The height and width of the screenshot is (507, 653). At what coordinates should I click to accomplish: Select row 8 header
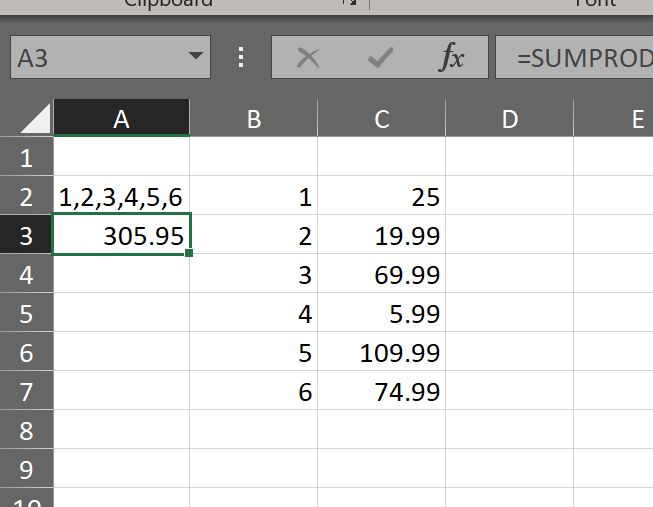(26, 429)
